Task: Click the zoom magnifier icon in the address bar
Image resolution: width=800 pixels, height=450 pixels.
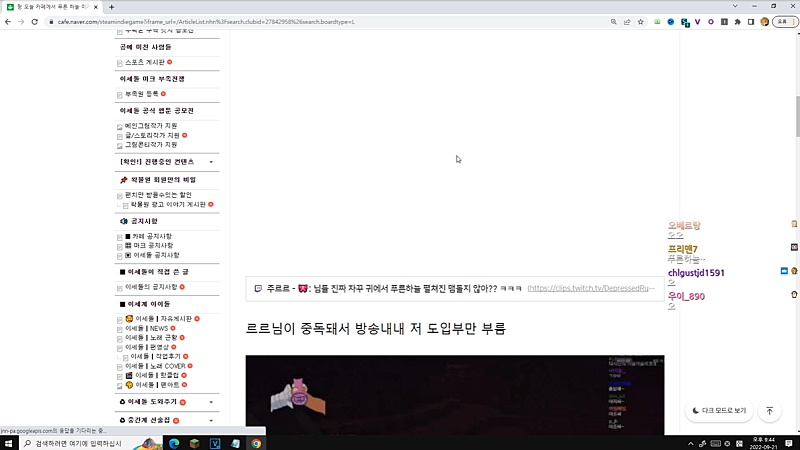Action: pyautogui.click(x=614, y=22)
